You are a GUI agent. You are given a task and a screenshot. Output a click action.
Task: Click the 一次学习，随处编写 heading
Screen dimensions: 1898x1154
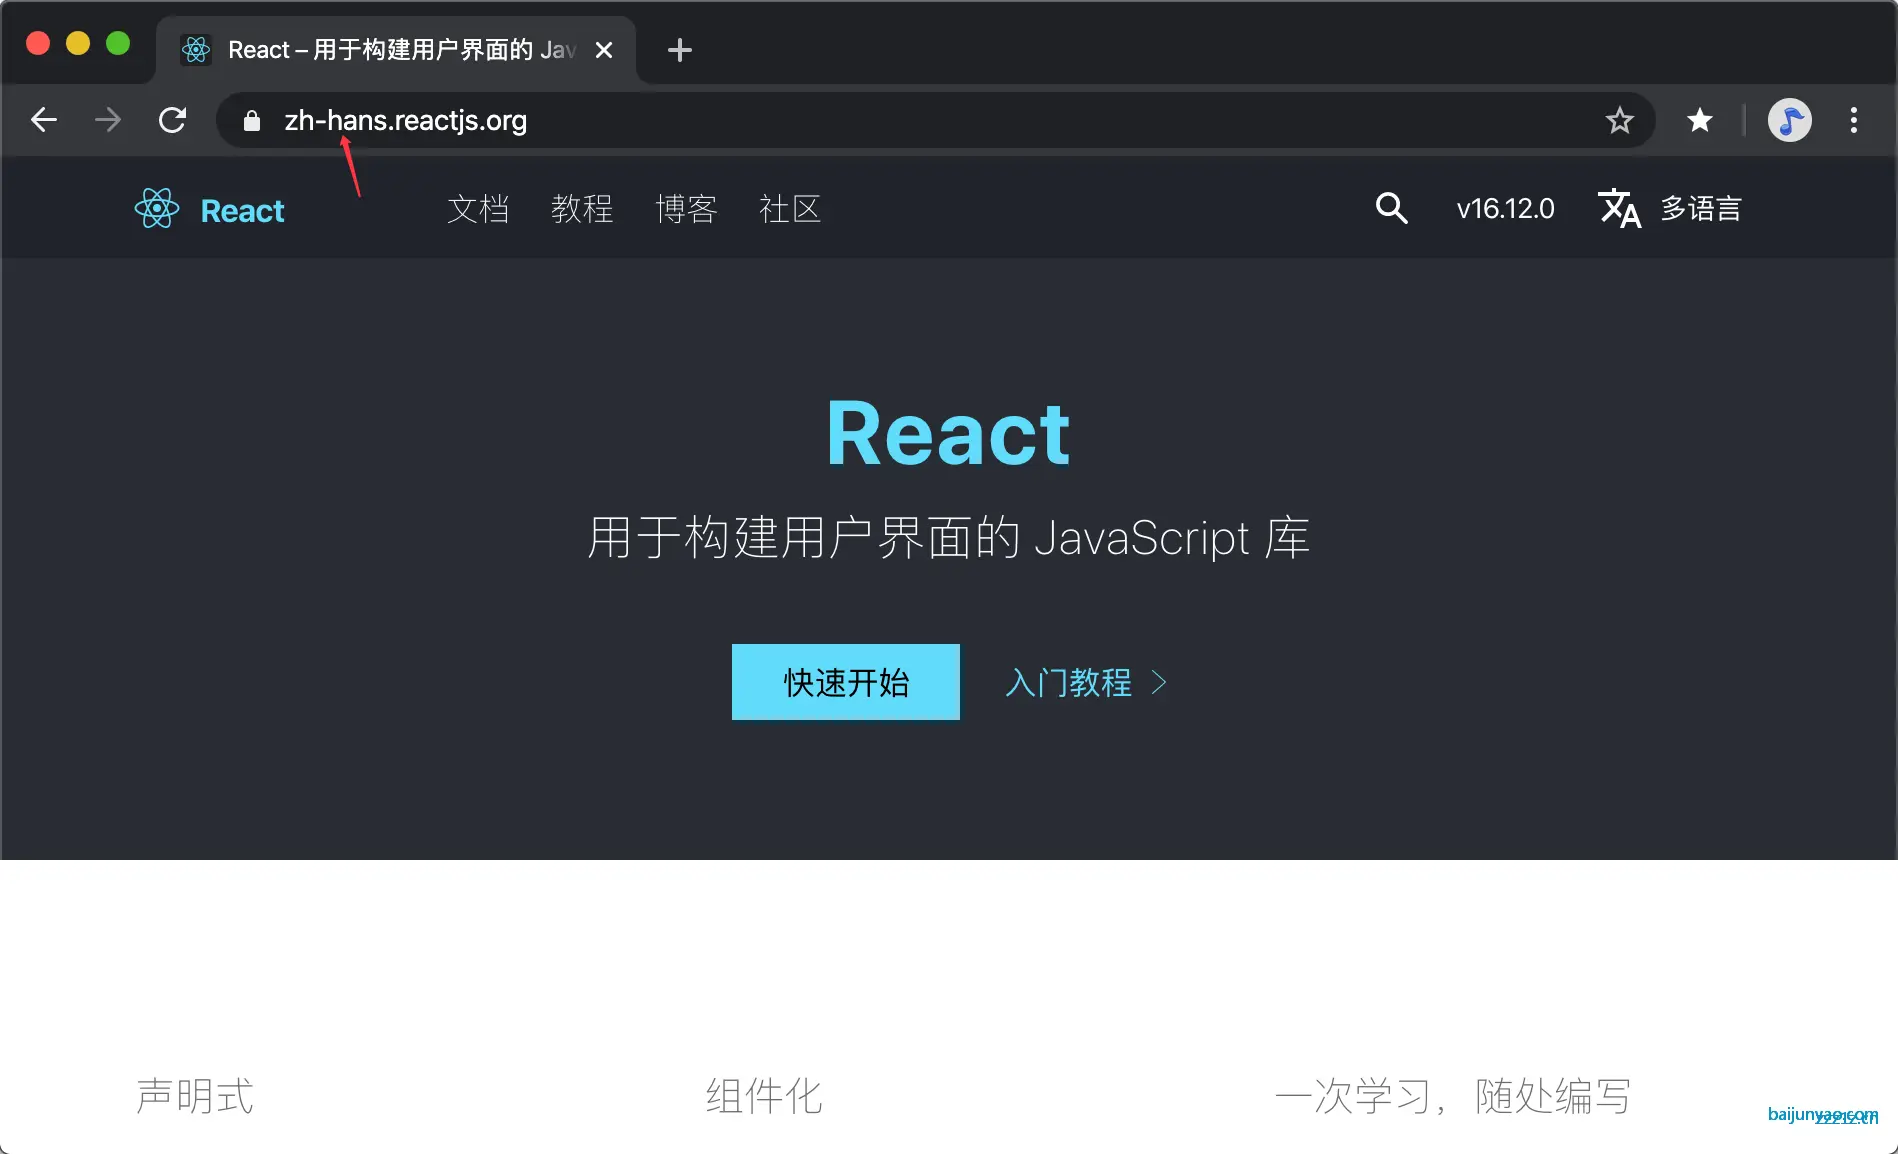1453,1096
